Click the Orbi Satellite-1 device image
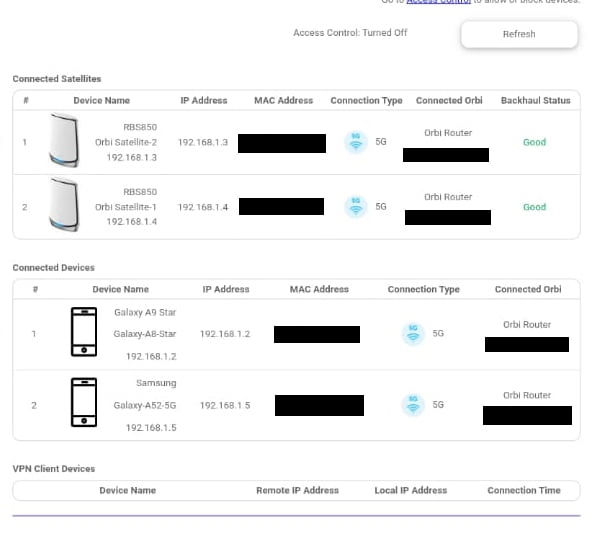 (64, 205)
